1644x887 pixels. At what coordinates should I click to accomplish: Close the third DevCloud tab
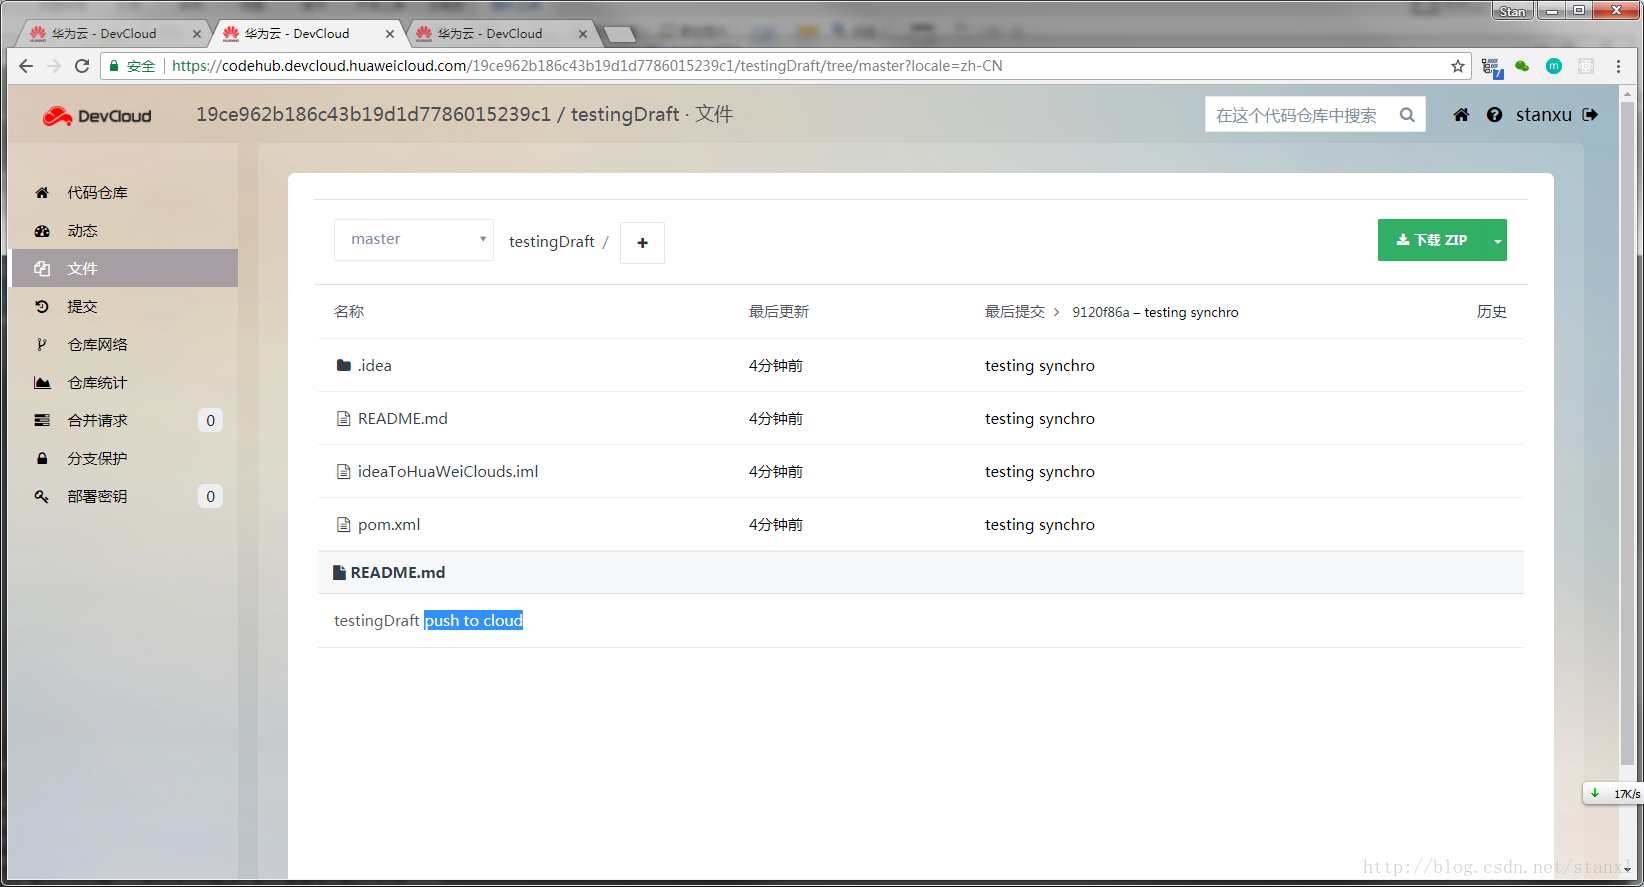point(583,34)
